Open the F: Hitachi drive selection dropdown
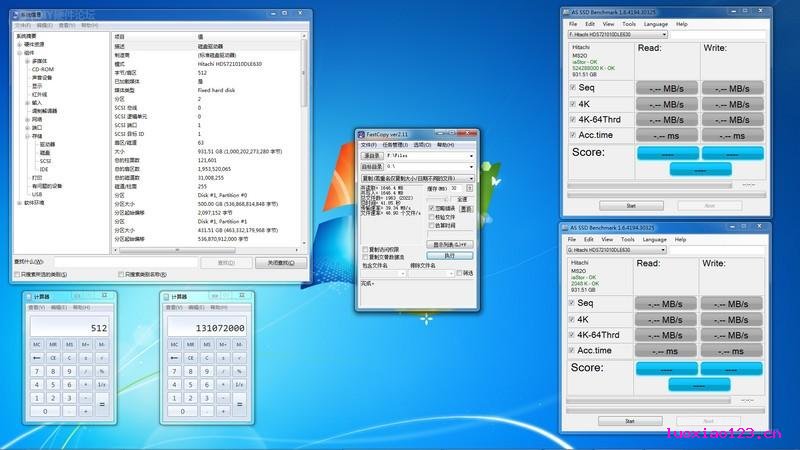800x450 pixels. [617, 35]
